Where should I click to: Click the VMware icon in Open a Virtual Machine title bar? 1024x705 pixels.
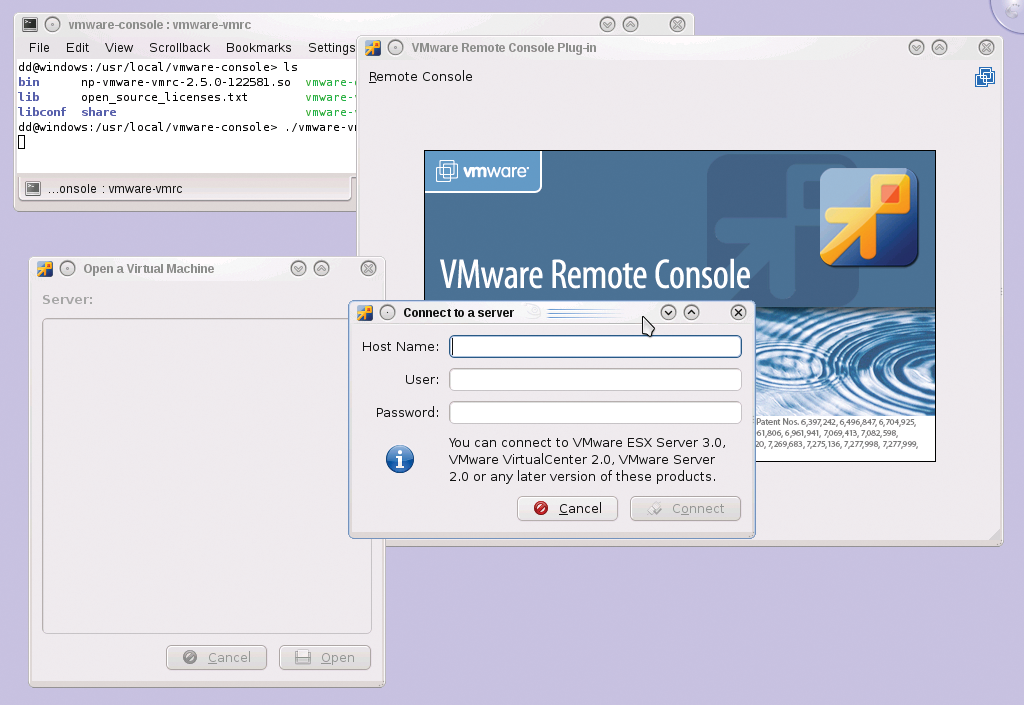pos(45,268)
